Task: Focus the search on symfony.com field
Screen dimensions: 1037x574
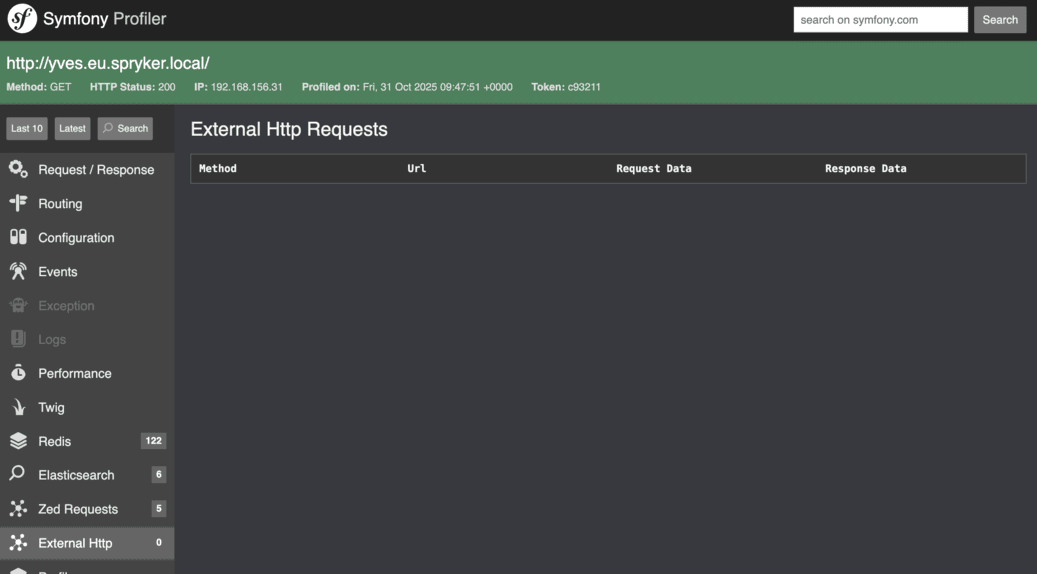Action: 880,20
